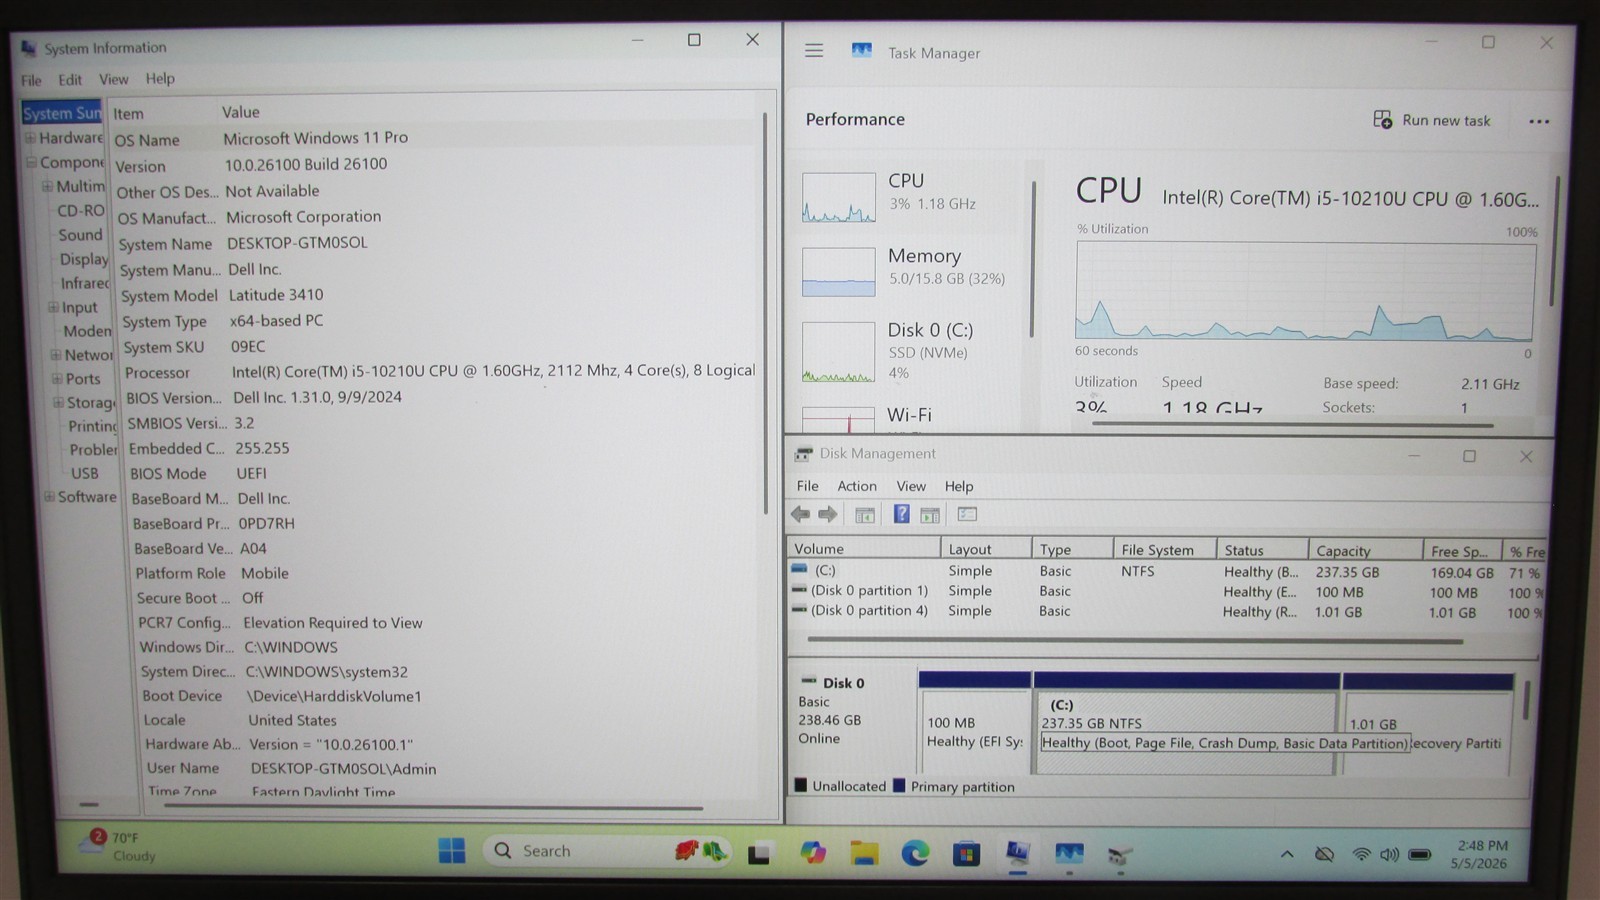1600x900 pixels.
Task: Select the Wi-Fi performance entry
Action: point(908,415)
